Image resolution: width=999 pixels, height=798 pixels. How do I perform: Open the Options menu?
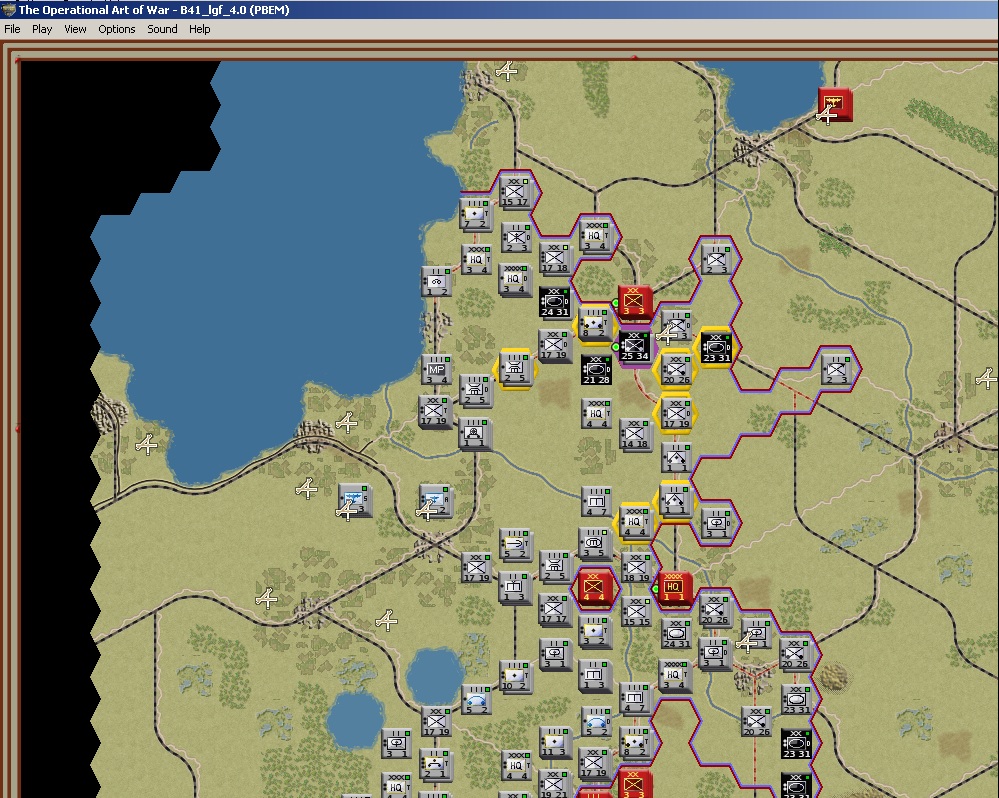pos(117,29)
